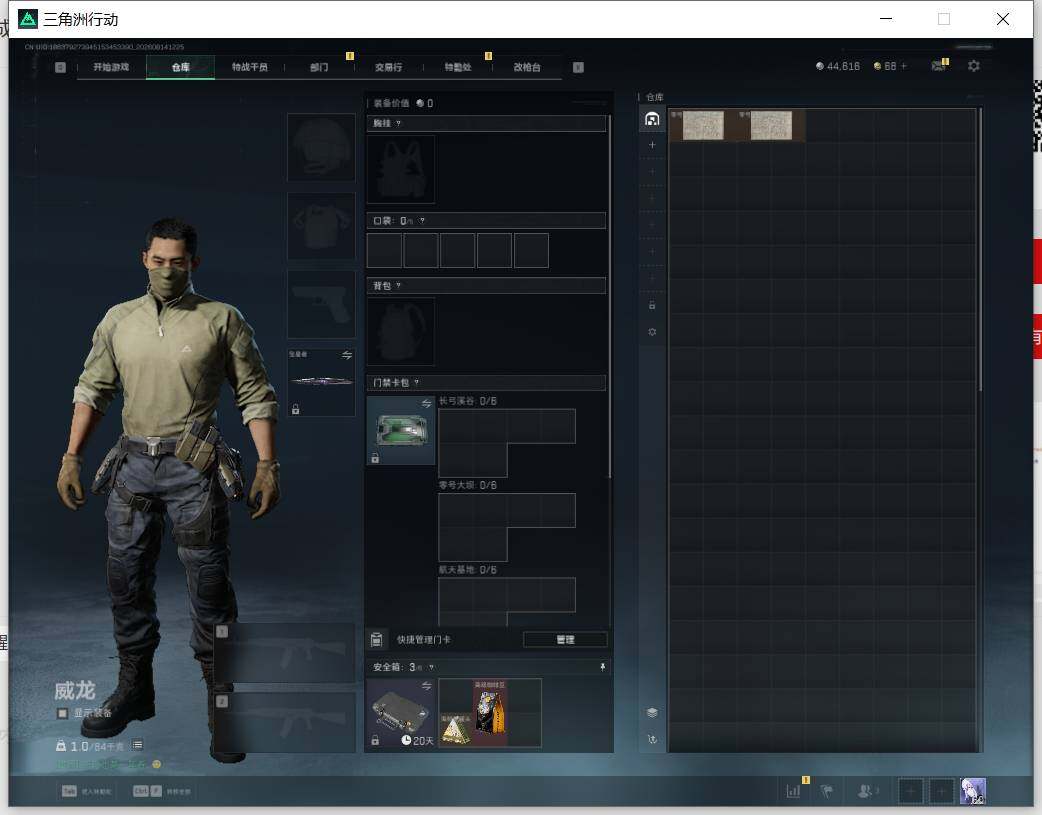Click the warehouse grid vertical scrollbar
1042x815 pixels.
pos(980,249)
